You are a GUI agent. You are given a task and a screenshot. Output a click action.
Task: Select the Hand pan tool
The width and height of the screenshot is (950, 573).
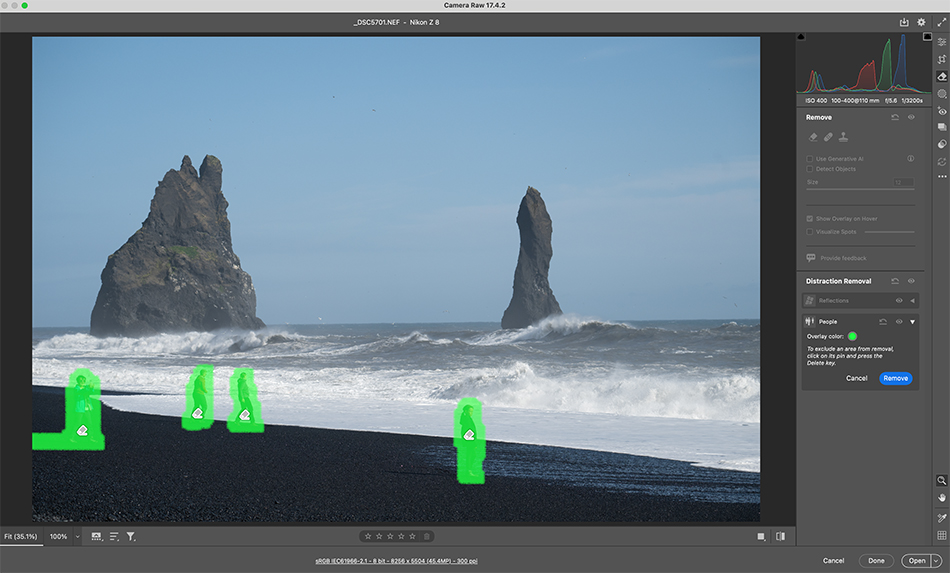(x=942, y=497)
